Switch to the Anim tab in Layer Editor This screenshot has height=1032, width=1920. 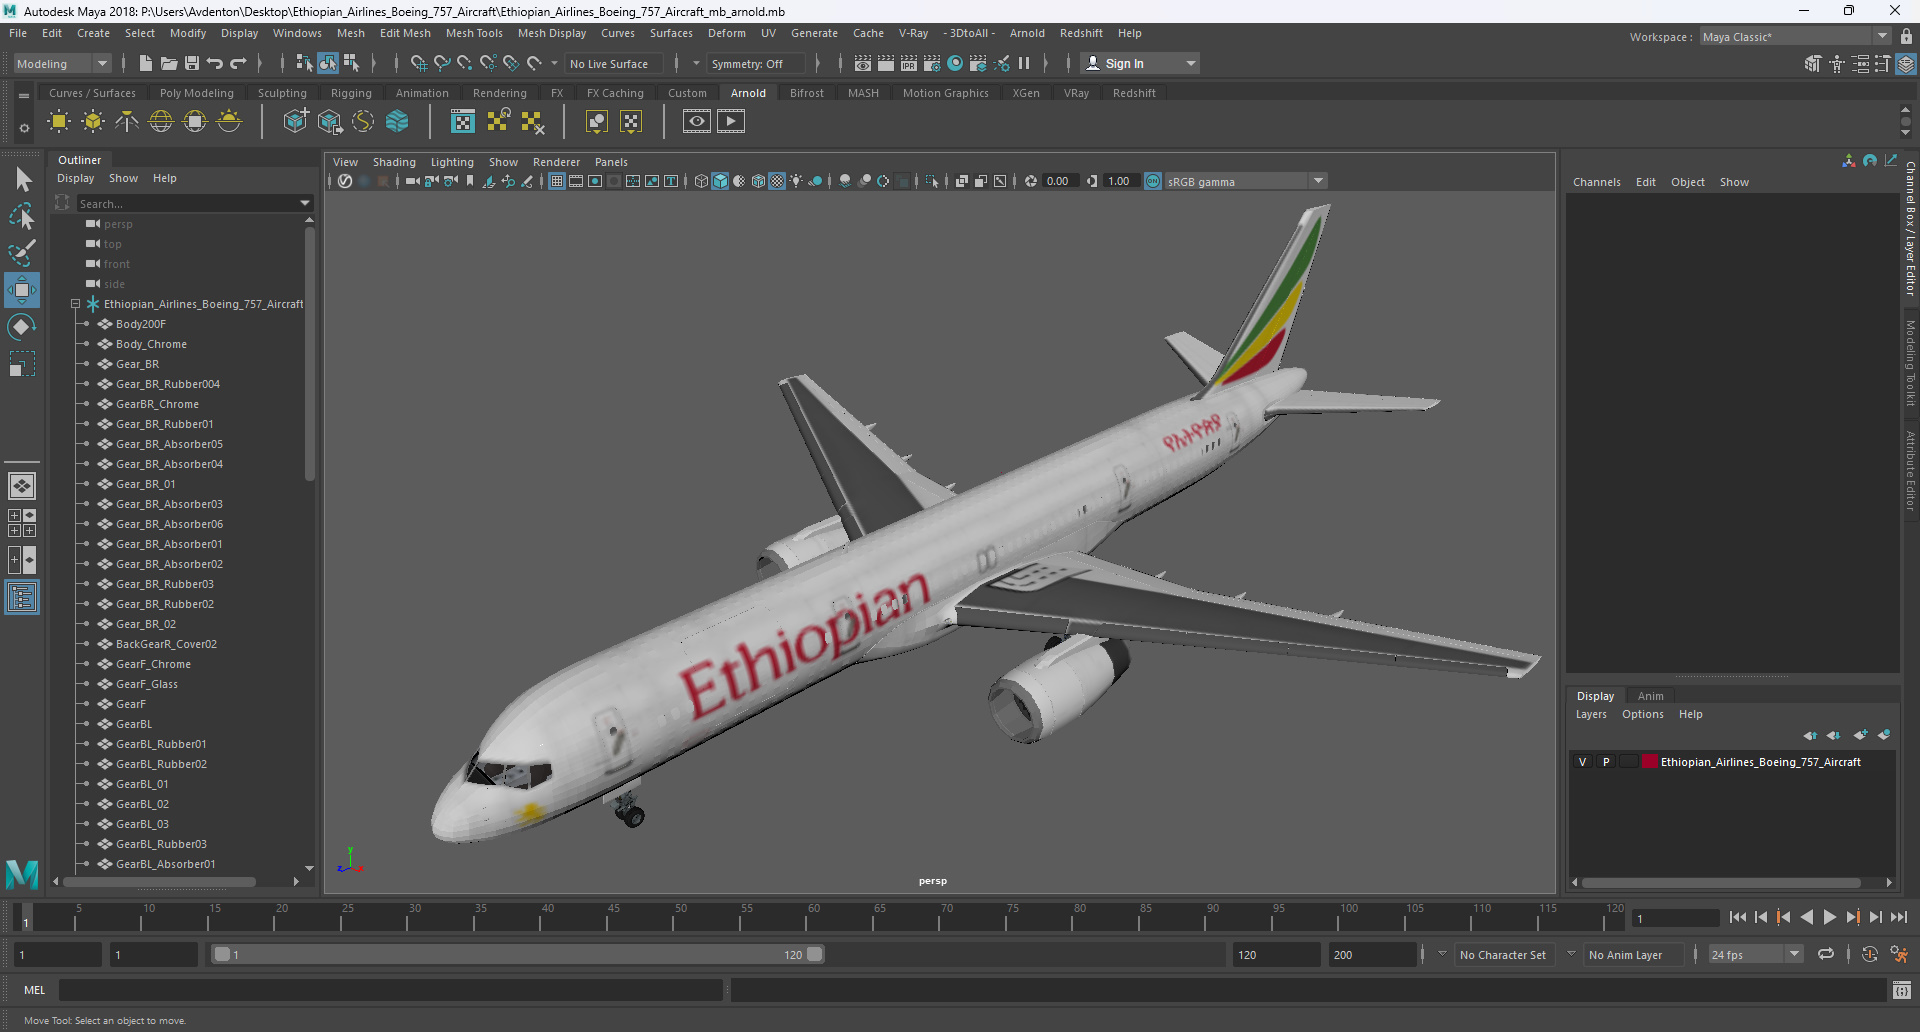pyautogui.click(x=1650, y=696)
